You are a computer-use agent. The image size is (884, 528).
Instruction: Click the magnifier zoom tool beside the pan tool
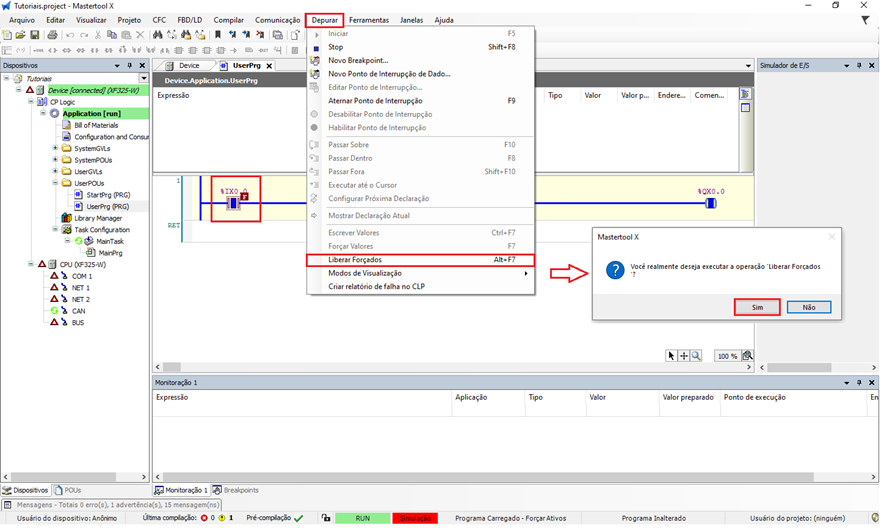696,355
